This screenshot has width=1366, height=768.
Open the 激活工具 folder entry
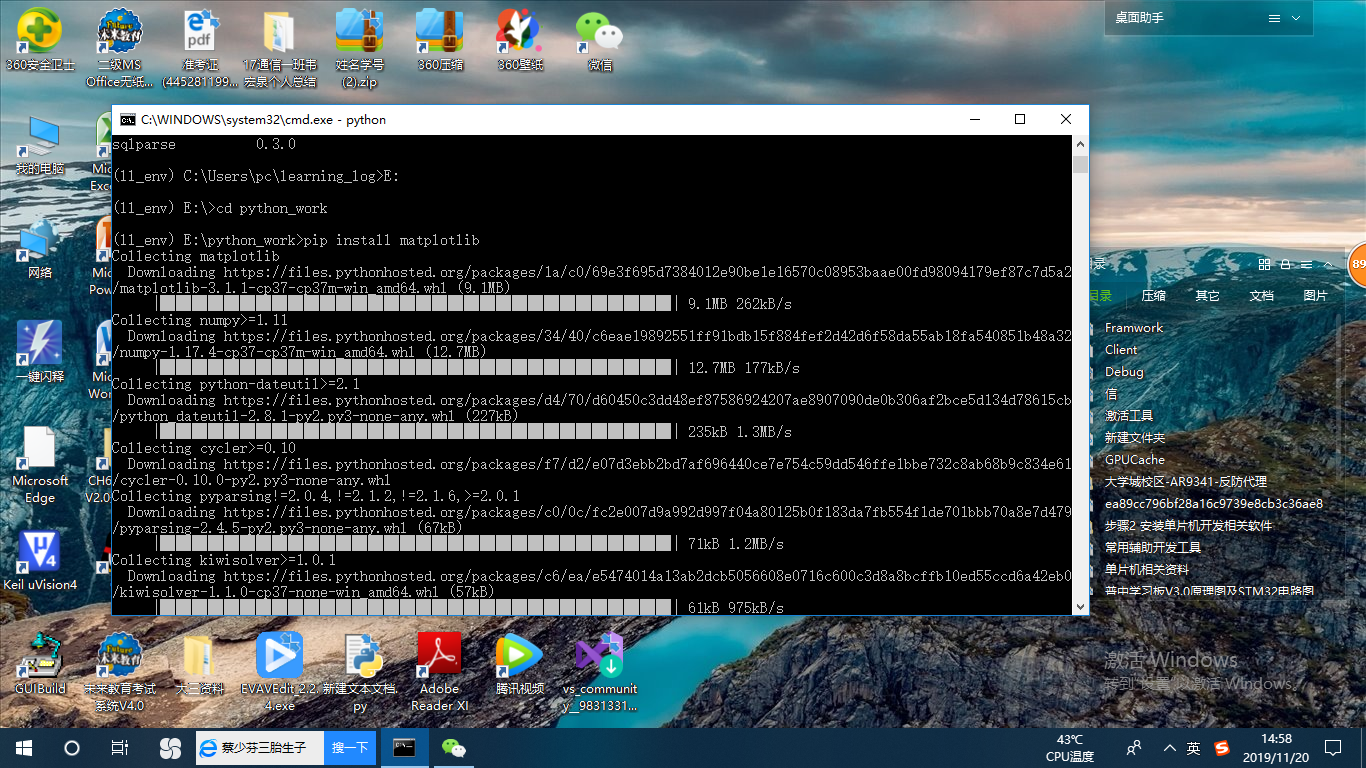coord(1129,416)
